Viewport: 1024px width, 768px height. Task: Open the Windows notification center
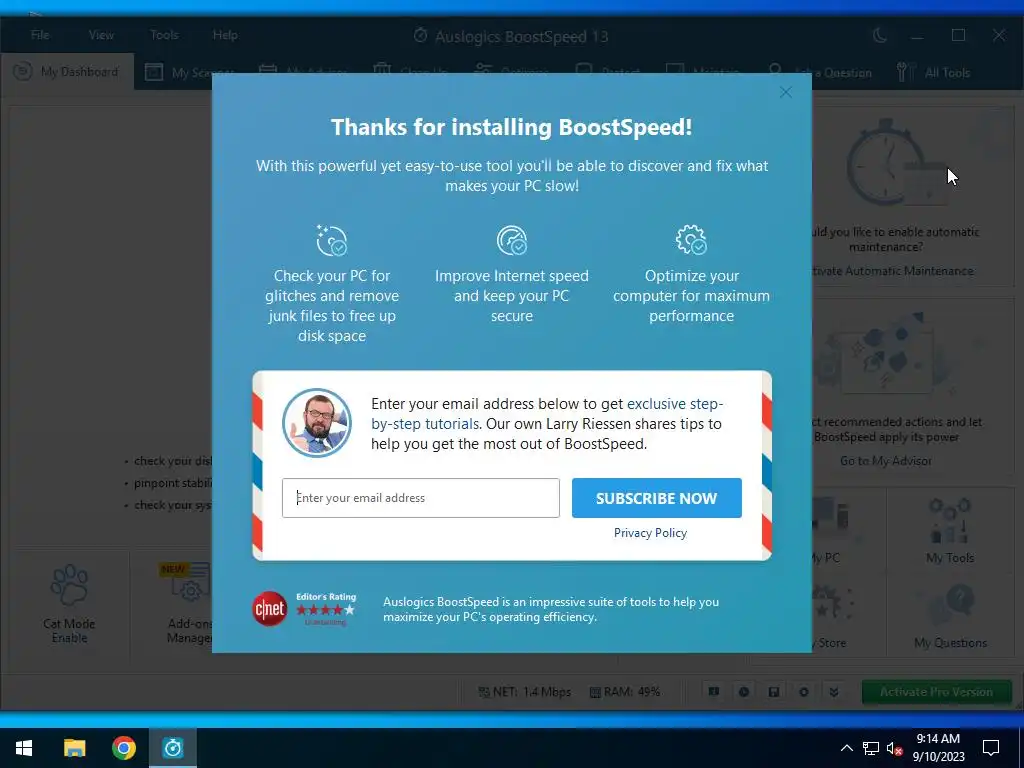[x=991, y=748]
